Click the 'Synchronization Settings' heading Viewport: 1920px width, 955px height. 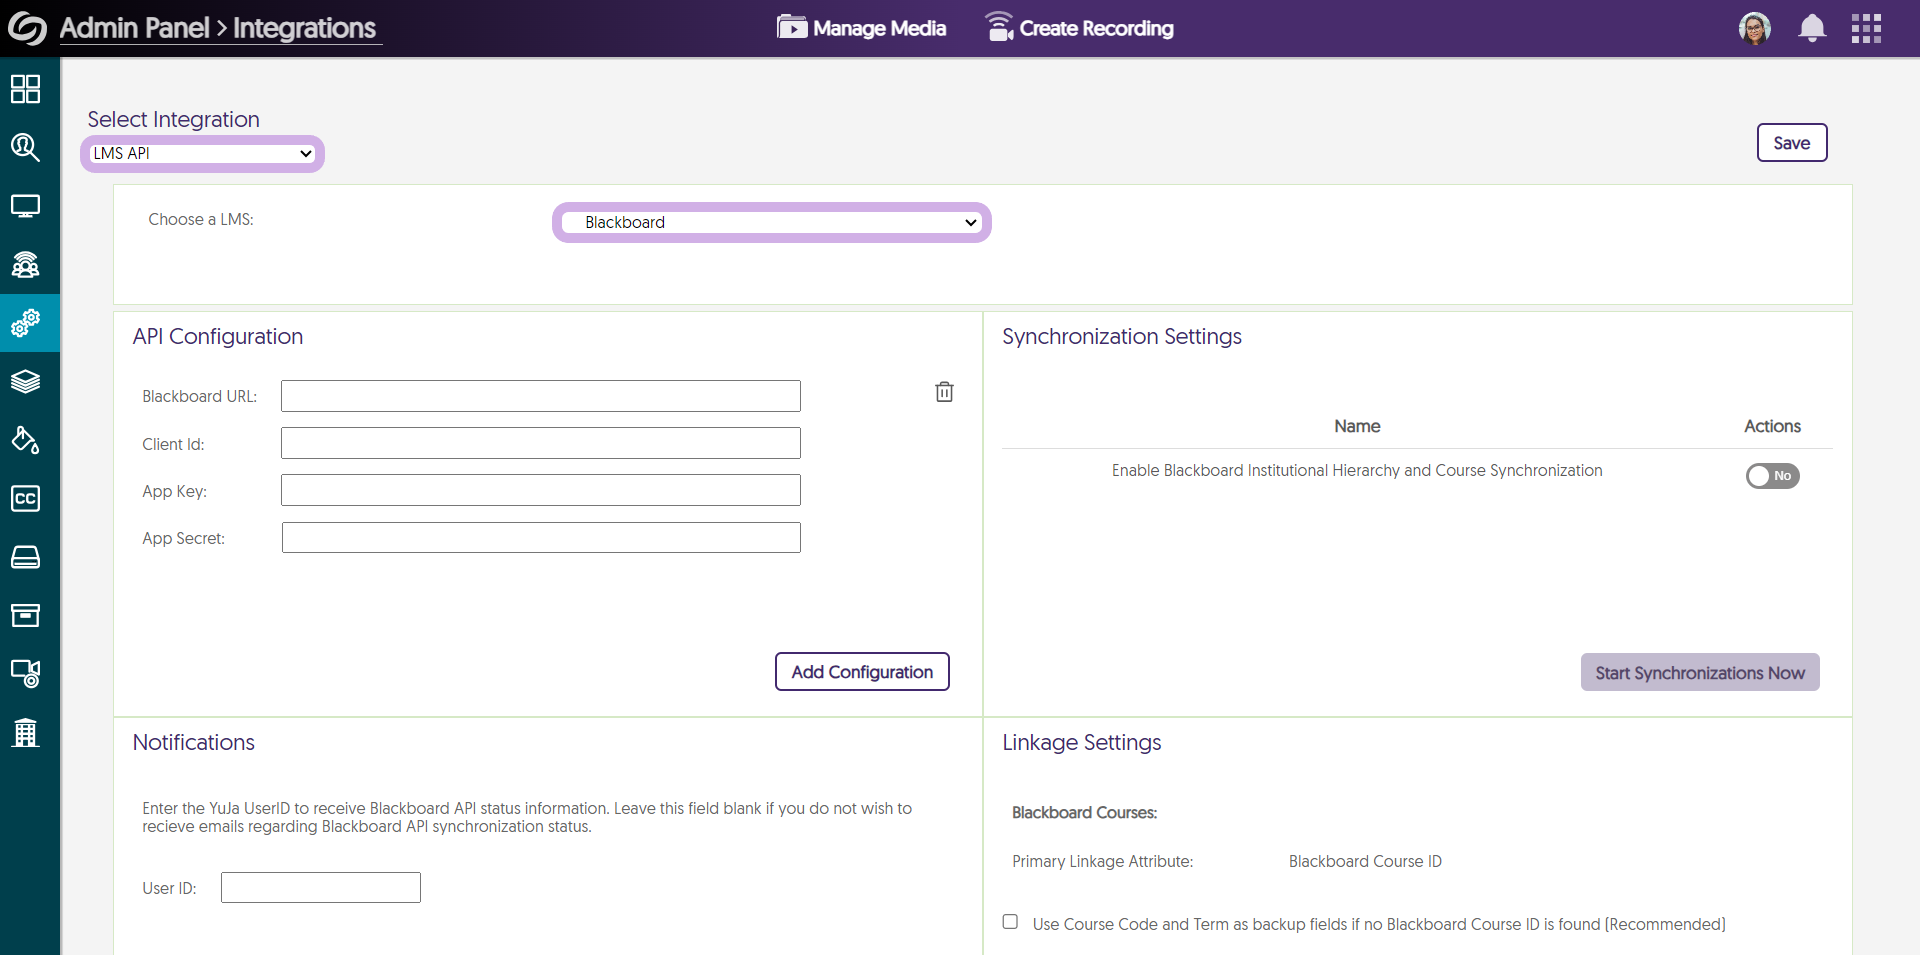tap(1122, 337)
